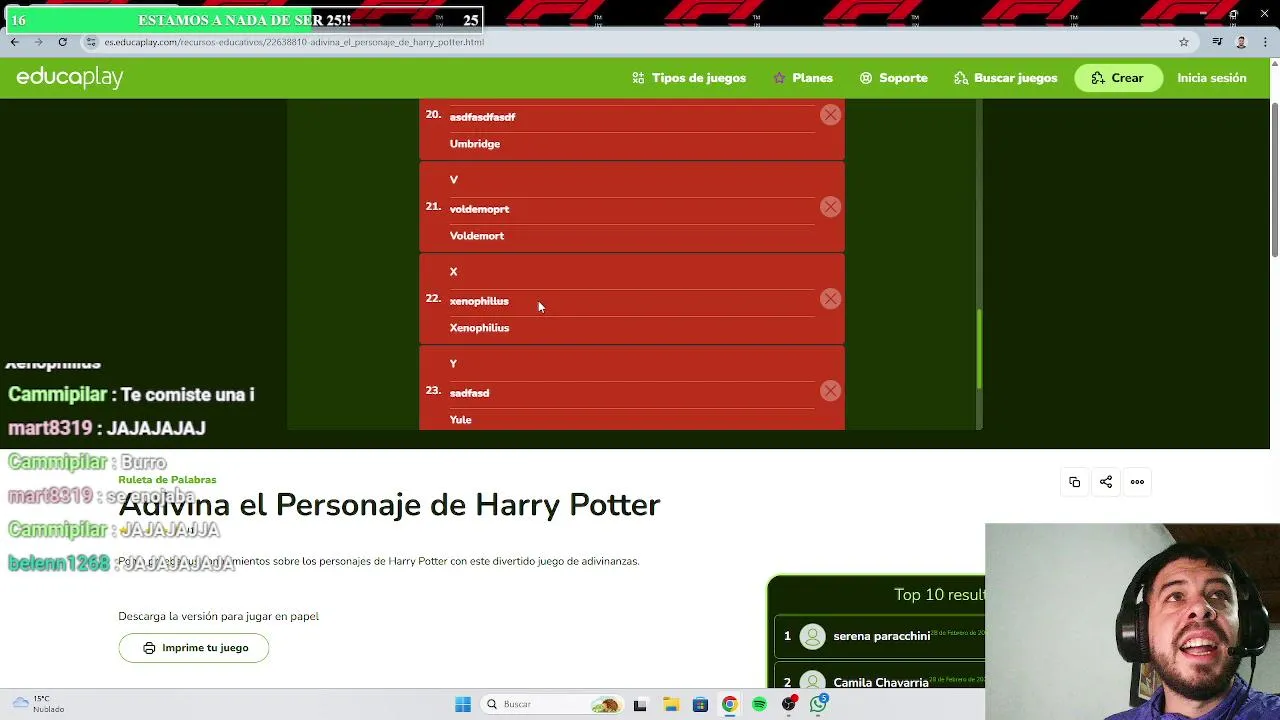Open WhatsApp from taskbar
The image size is (1280, 720).
[x=819, y=704]
